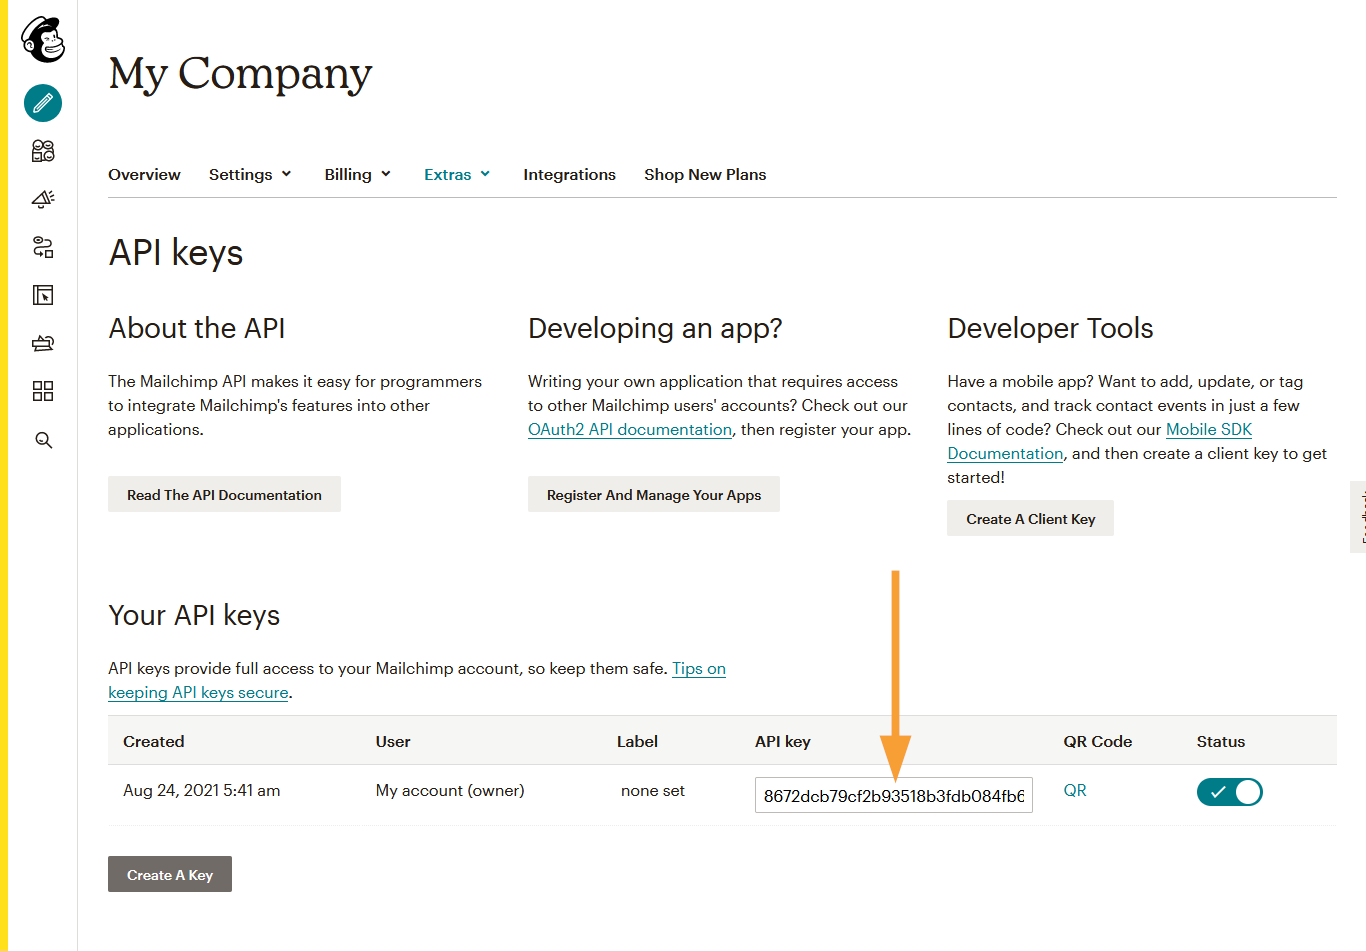Click the 'none set' label cell
Screen dimensions: 1366x951
pyautogui.click(x=653, y=790)
